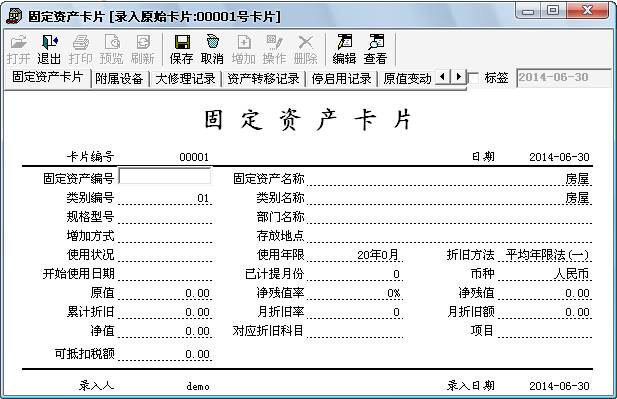Click the 增加方式 field

[165, 235]
